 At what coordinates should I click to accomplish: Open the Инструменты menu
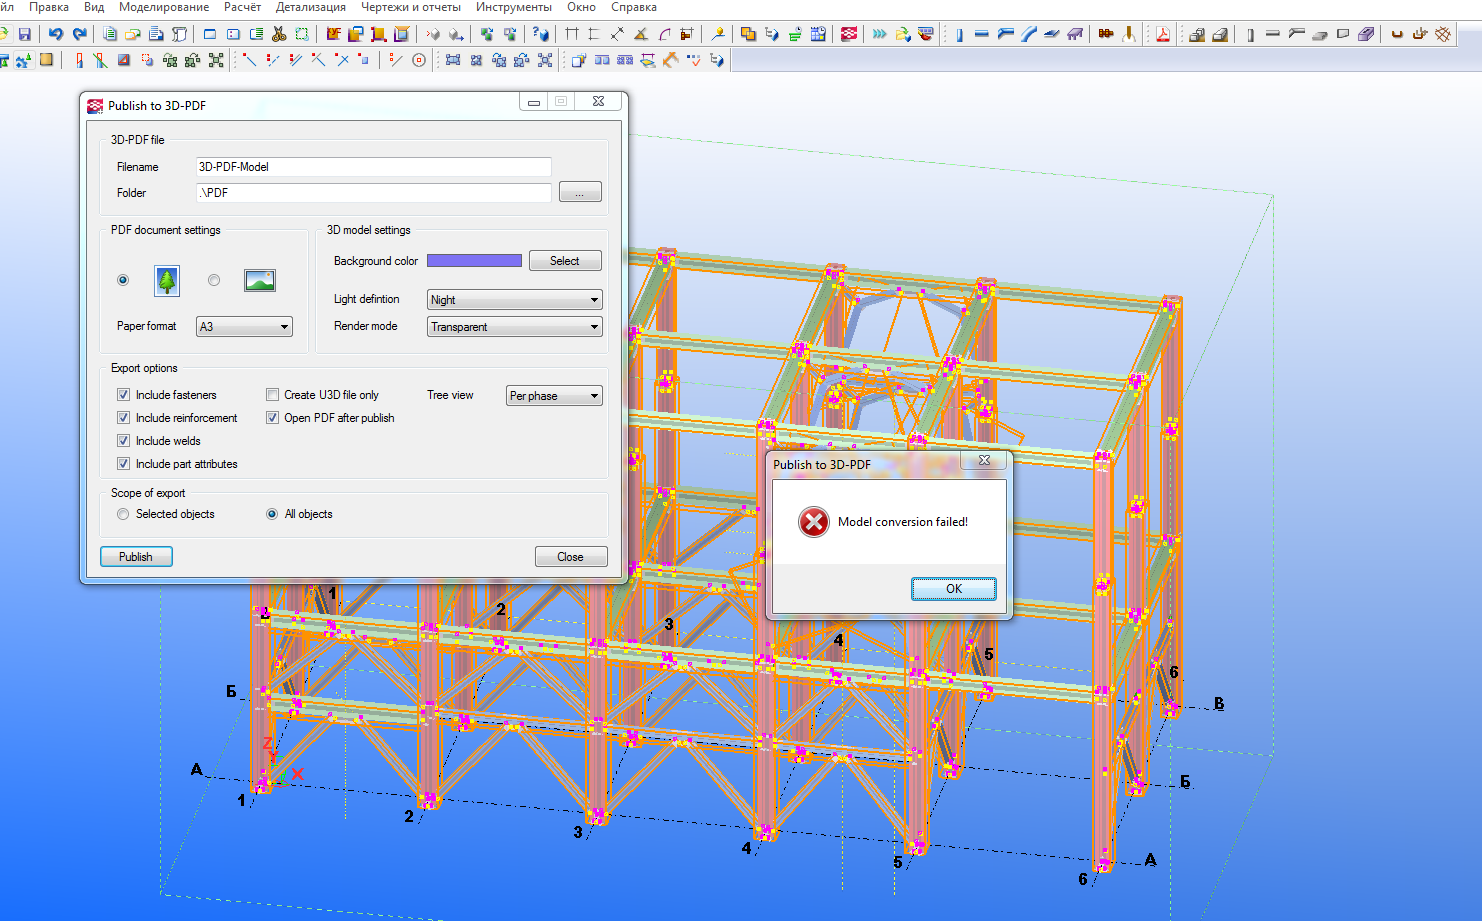pyautogui.click(x=513, y=7)
